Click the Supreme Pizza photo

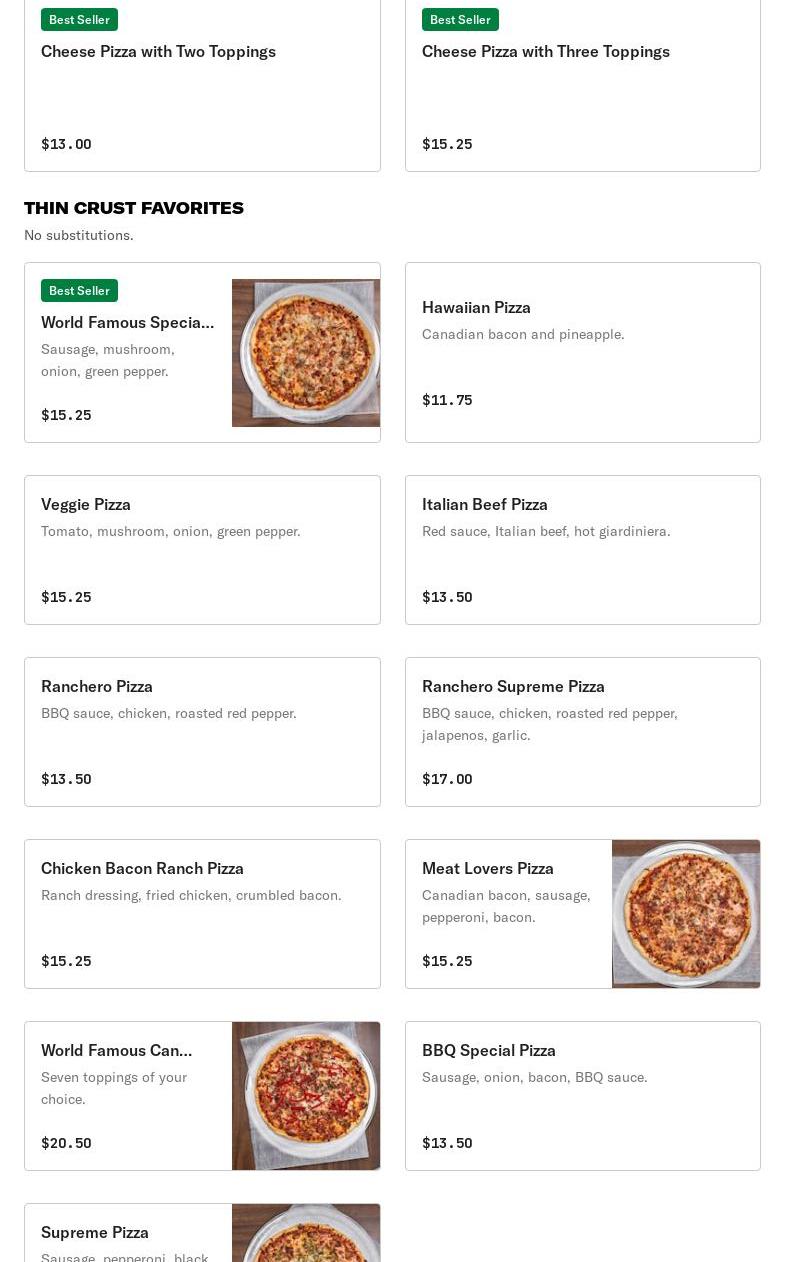(x=306, y=1233)
